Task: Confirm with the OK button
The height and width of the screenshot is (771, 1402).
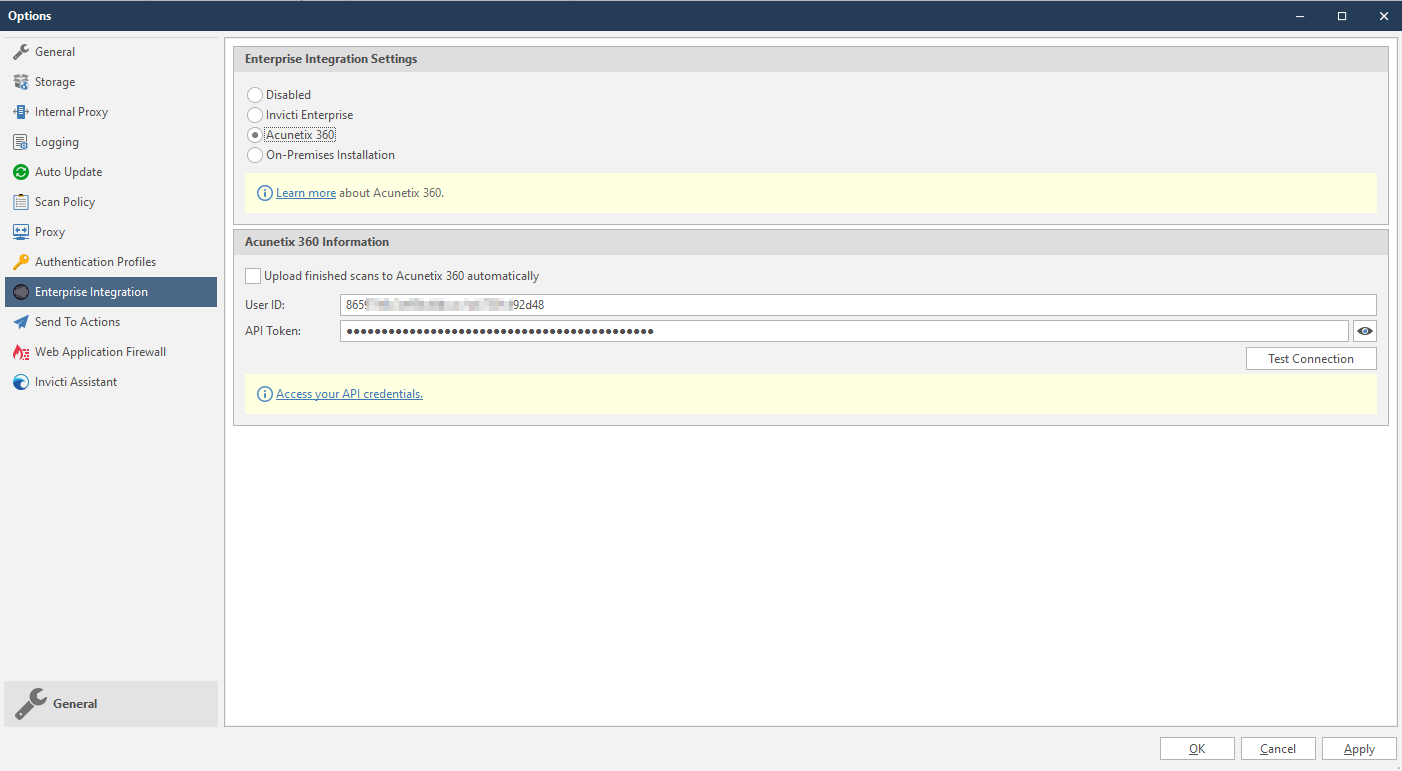Action: point(1197,749)
